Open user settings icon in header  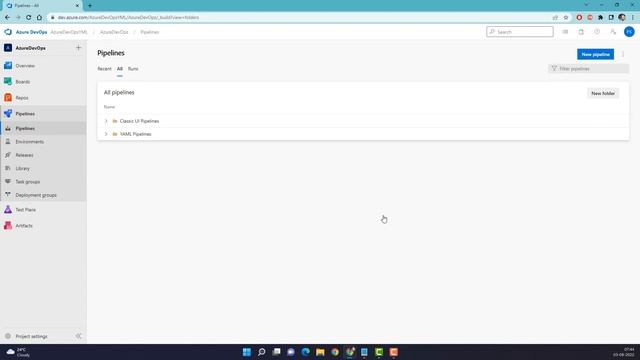click(x=613, y=32)
